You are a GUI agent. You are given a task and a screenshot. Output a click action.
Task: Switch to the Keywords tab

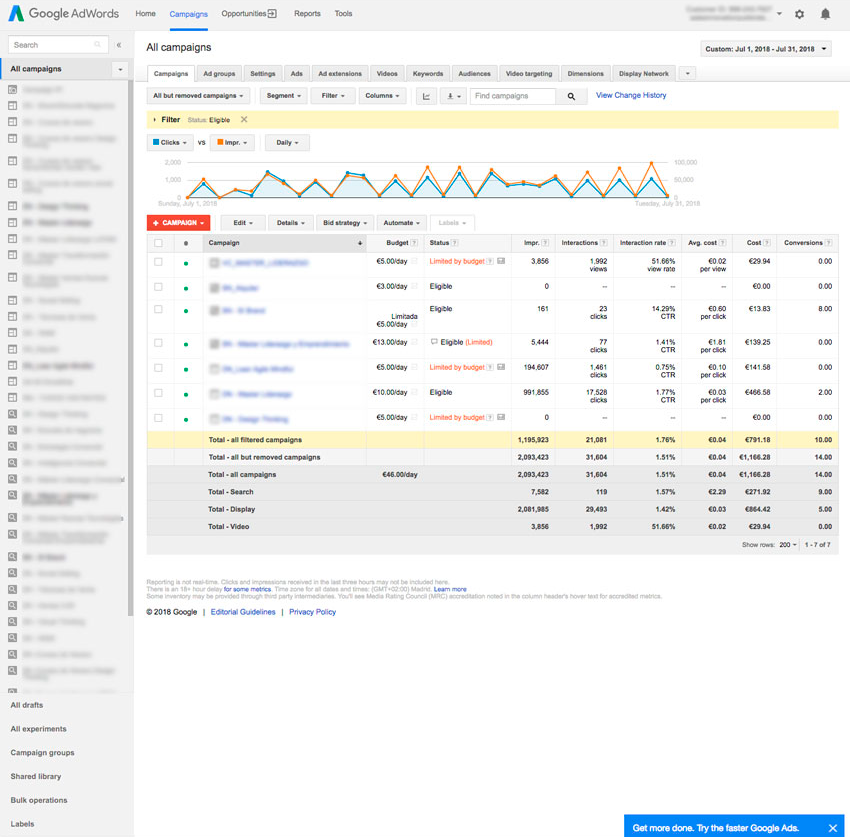(427, 74)
